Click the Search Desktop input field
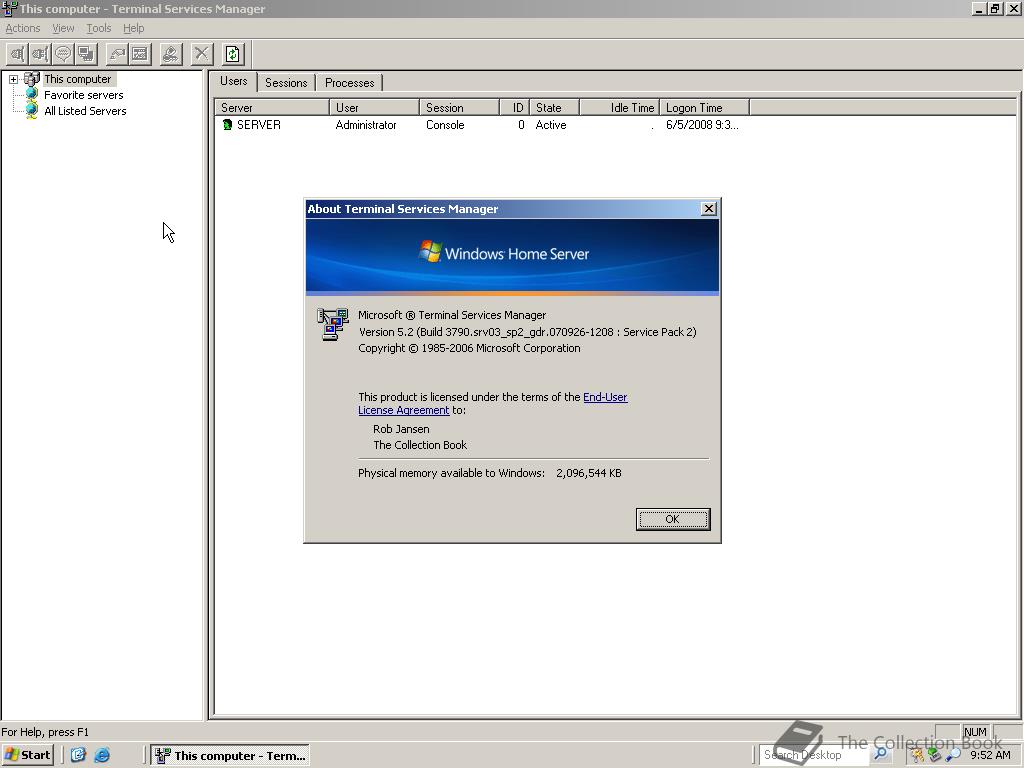Viewport: 1024px width, 768px height. (814, 755)
